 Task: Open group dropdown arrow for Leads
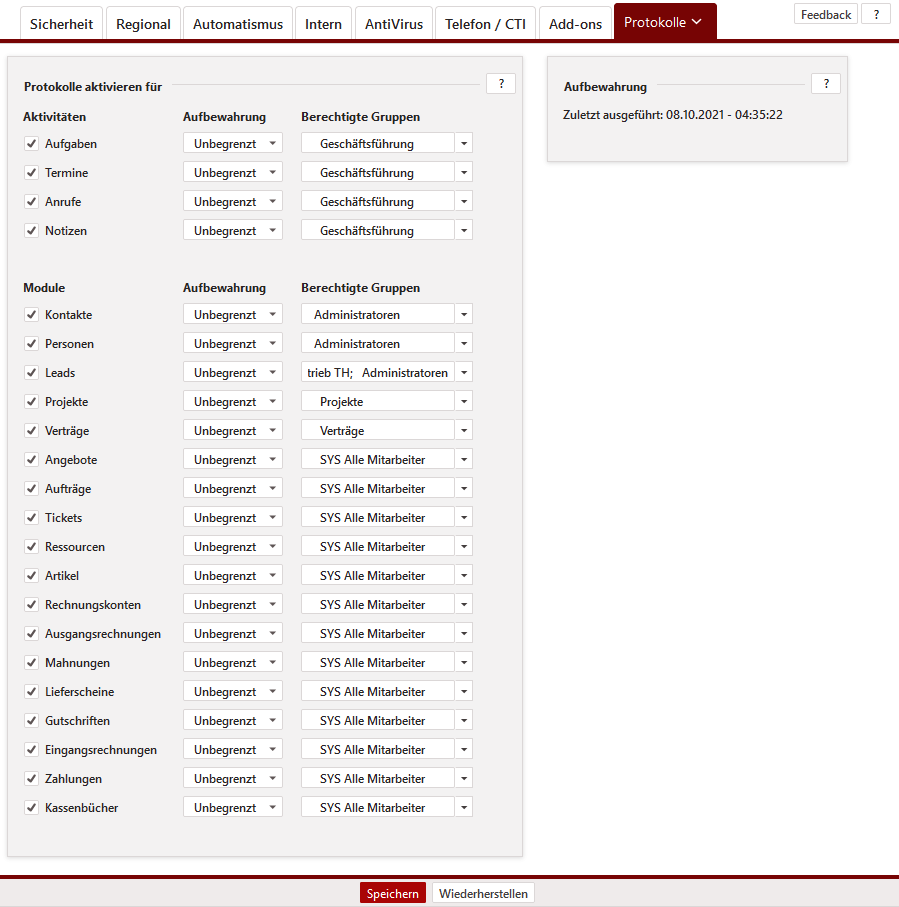(463, 373)
